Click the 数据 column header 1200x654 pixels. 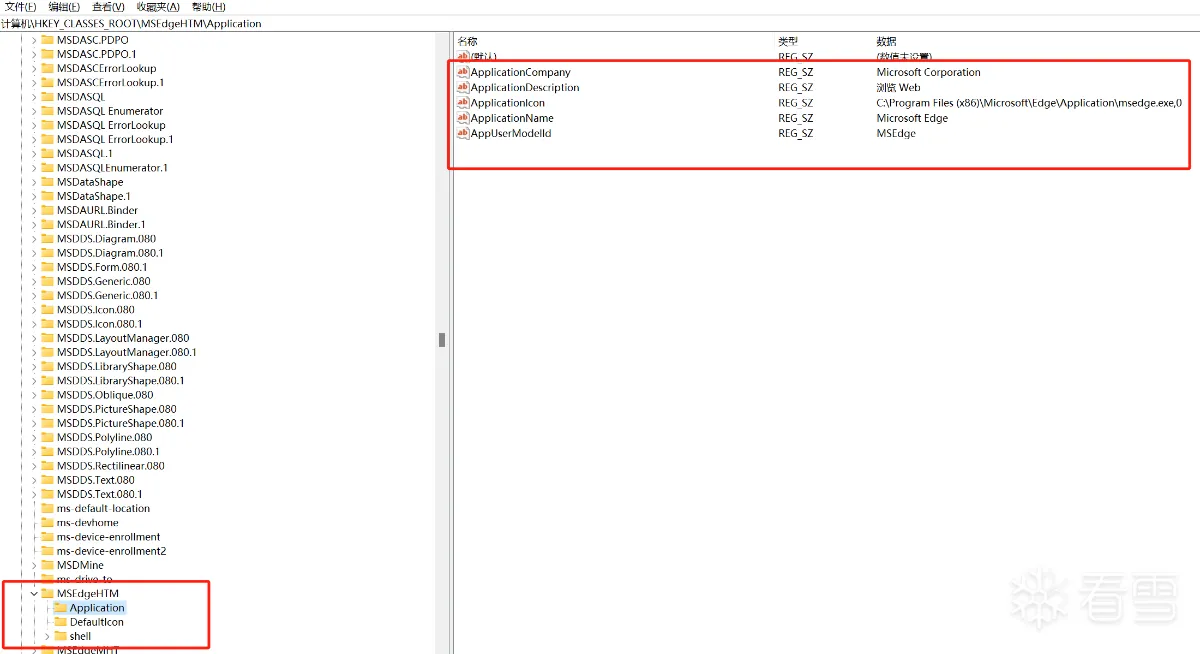pyautogui.click(x=886, y=41)
